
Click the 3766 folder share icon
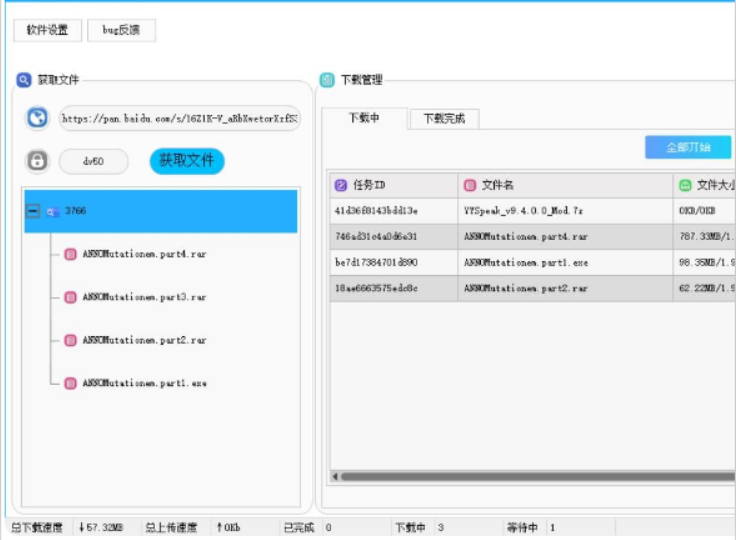[x=52, y=212]
